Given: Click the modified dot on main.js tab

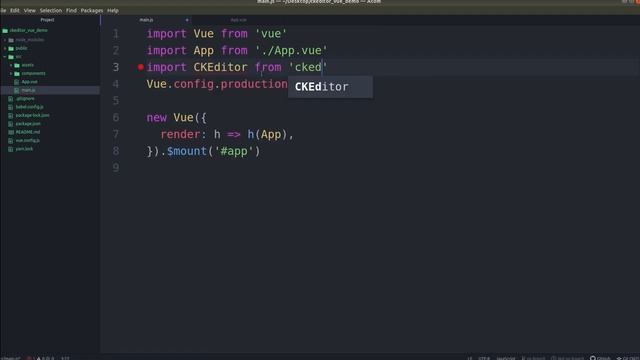Looking at the screenshot, I should pos(187,20).
